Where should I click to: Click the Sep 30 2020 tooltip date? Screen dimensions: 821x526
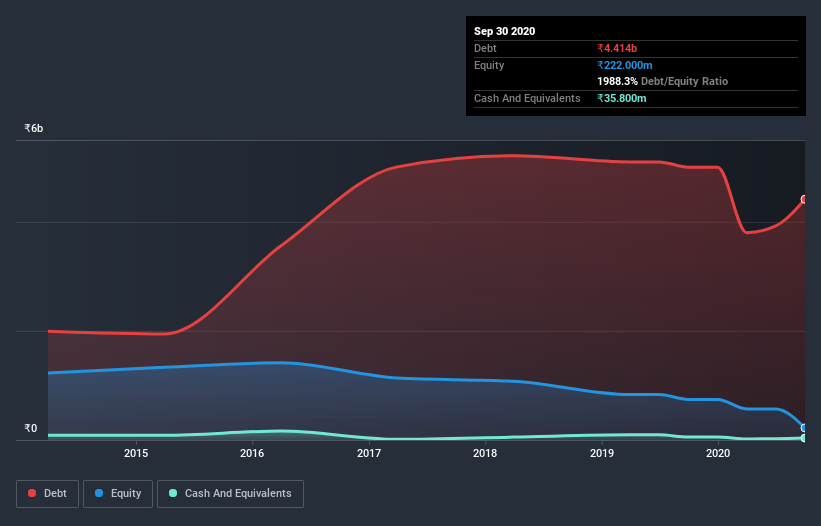[504, 31]
